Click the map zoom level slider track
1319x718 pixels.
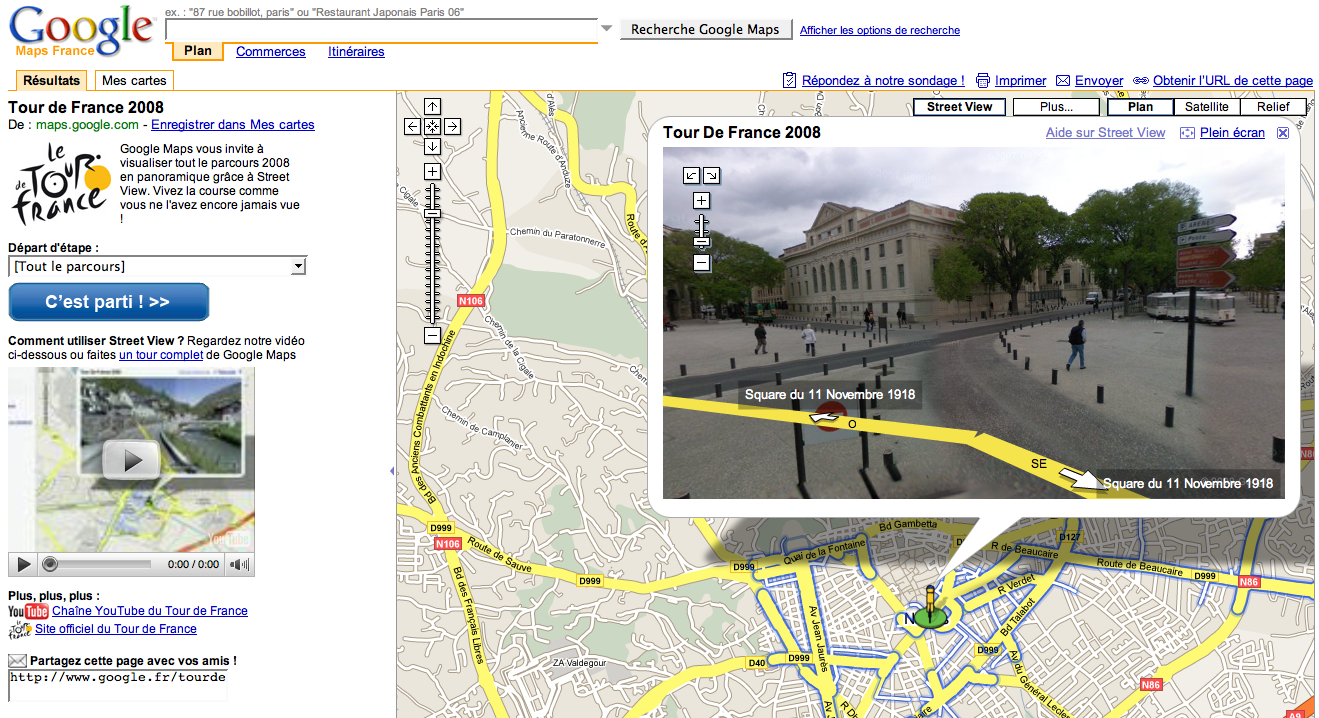click(432, 254)
